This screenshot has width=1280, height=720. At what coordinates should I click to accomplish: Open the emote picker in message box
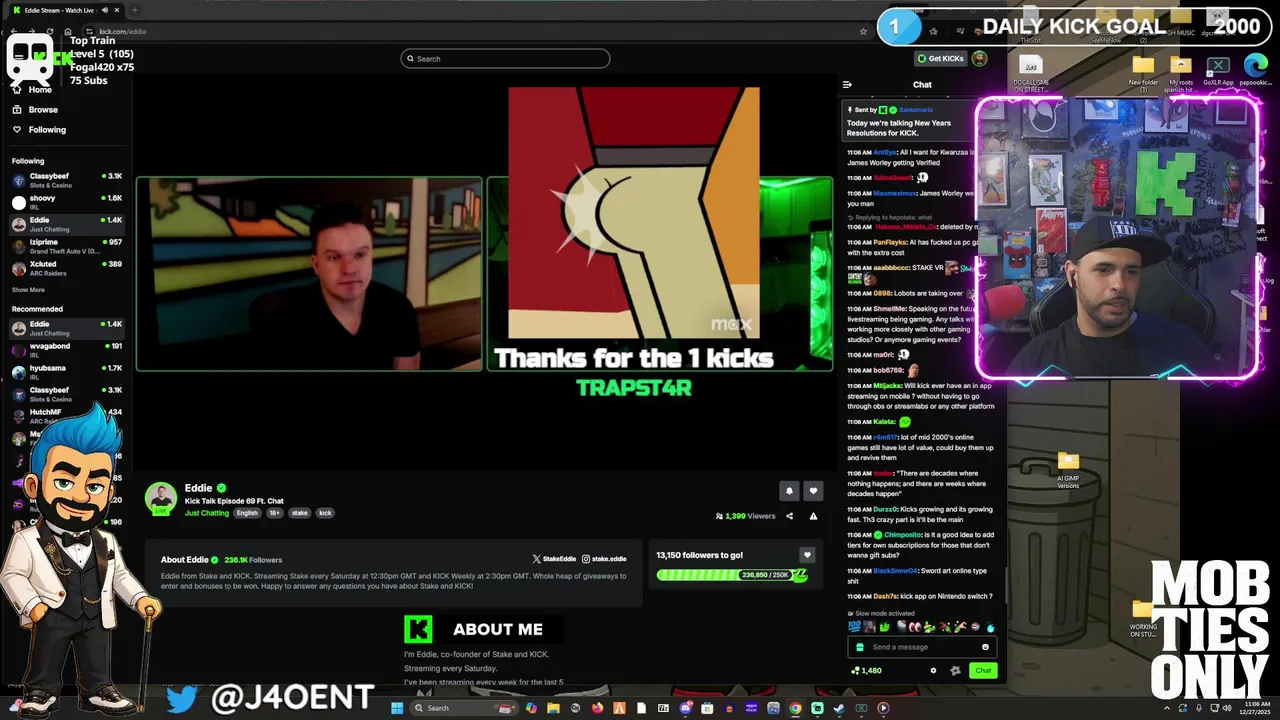click(985, 647)
